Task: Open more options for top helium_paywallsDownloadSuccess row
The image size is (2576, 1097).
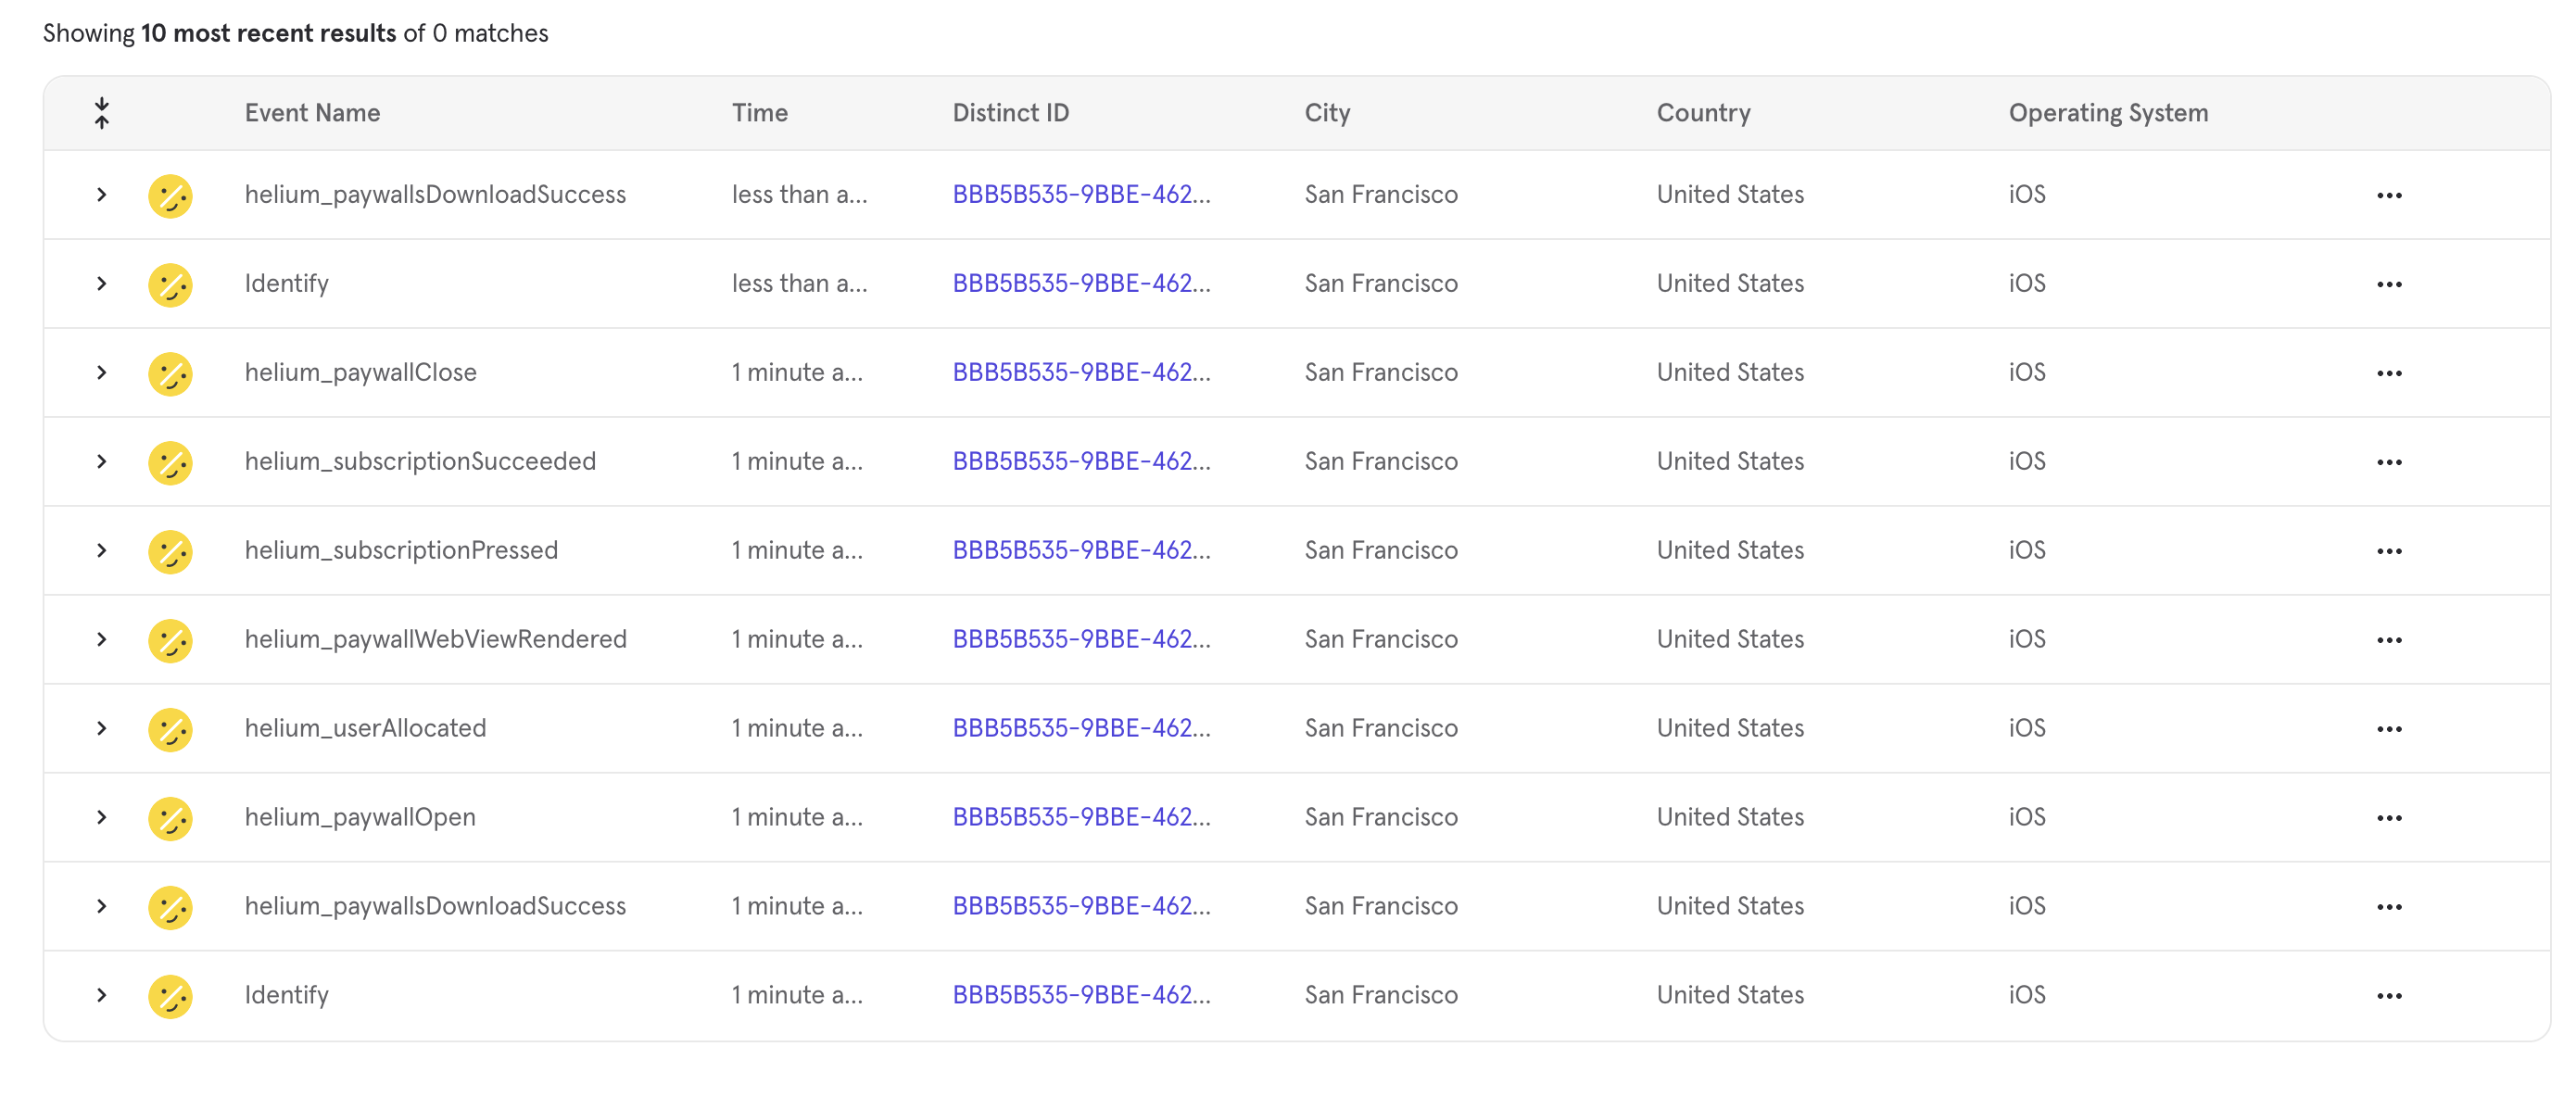Action: click(x=2388, y=195)
